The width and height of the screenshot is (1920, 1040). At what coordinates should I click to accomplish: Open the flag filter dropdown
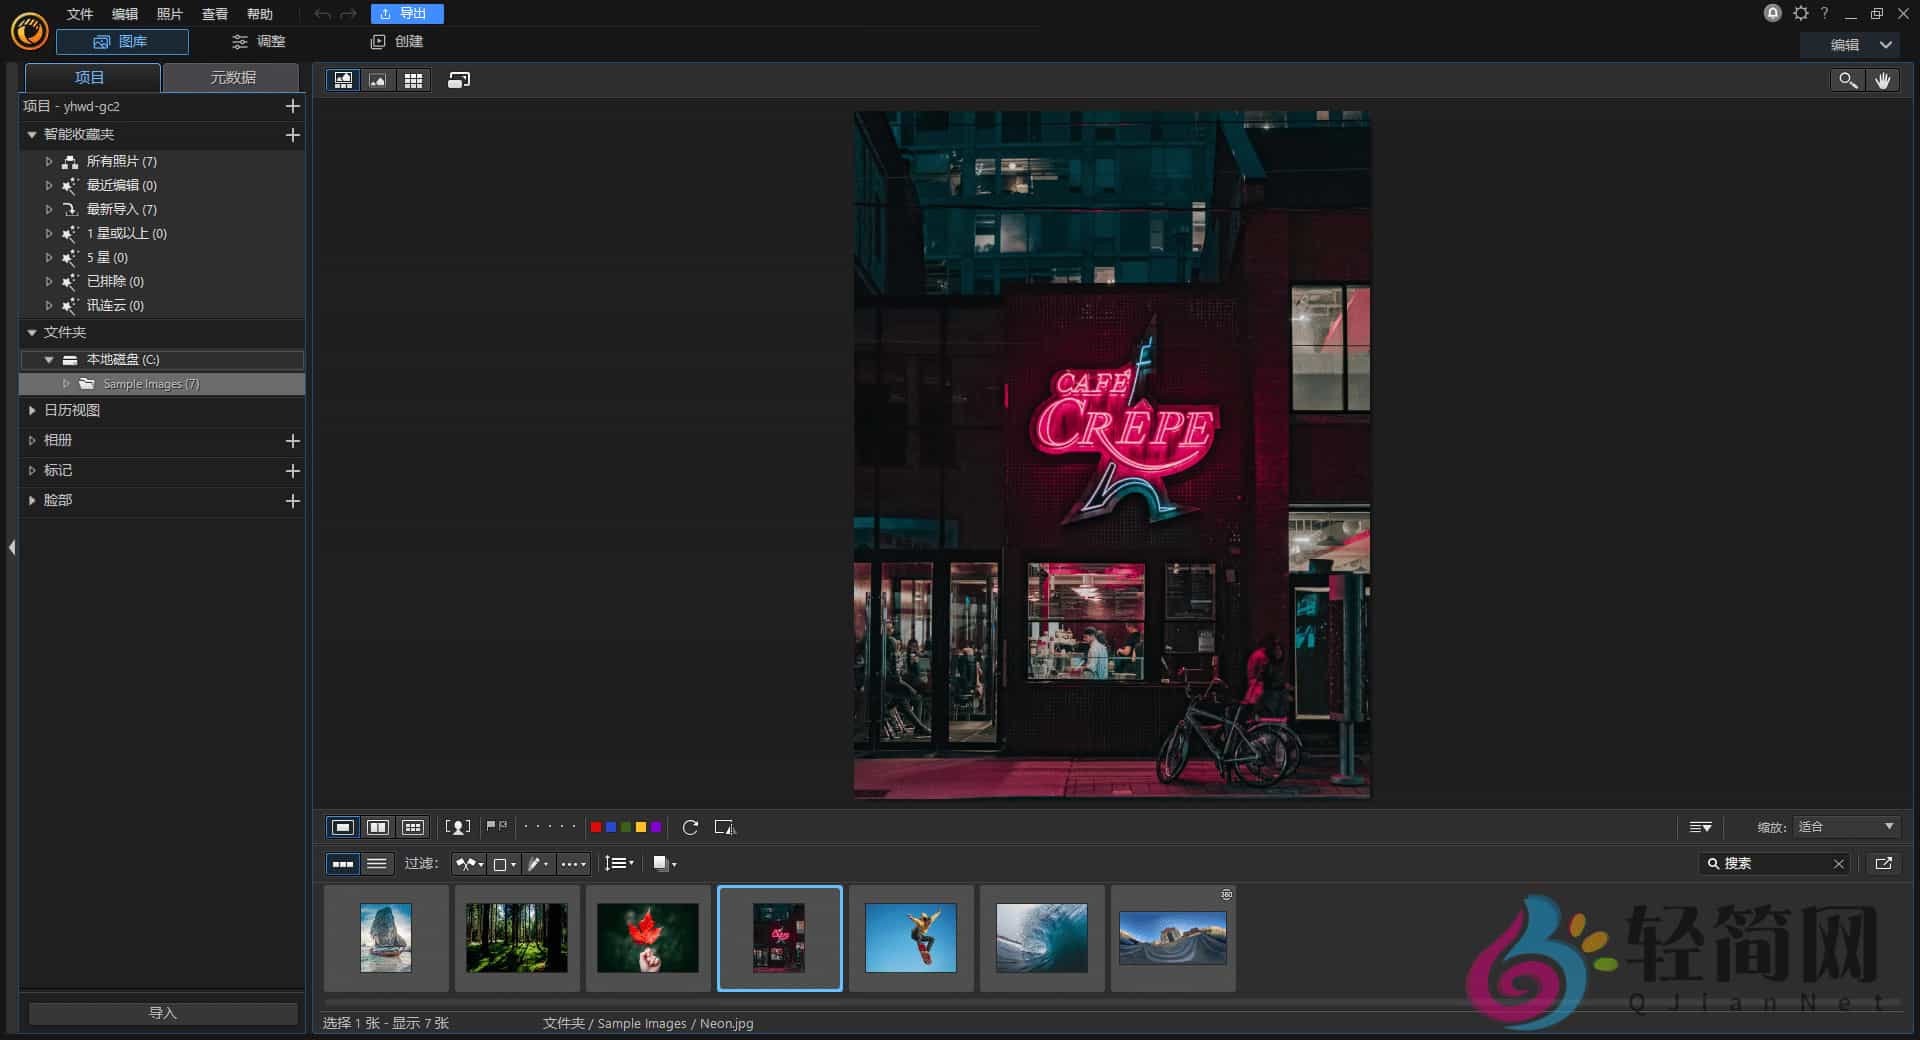468,863
